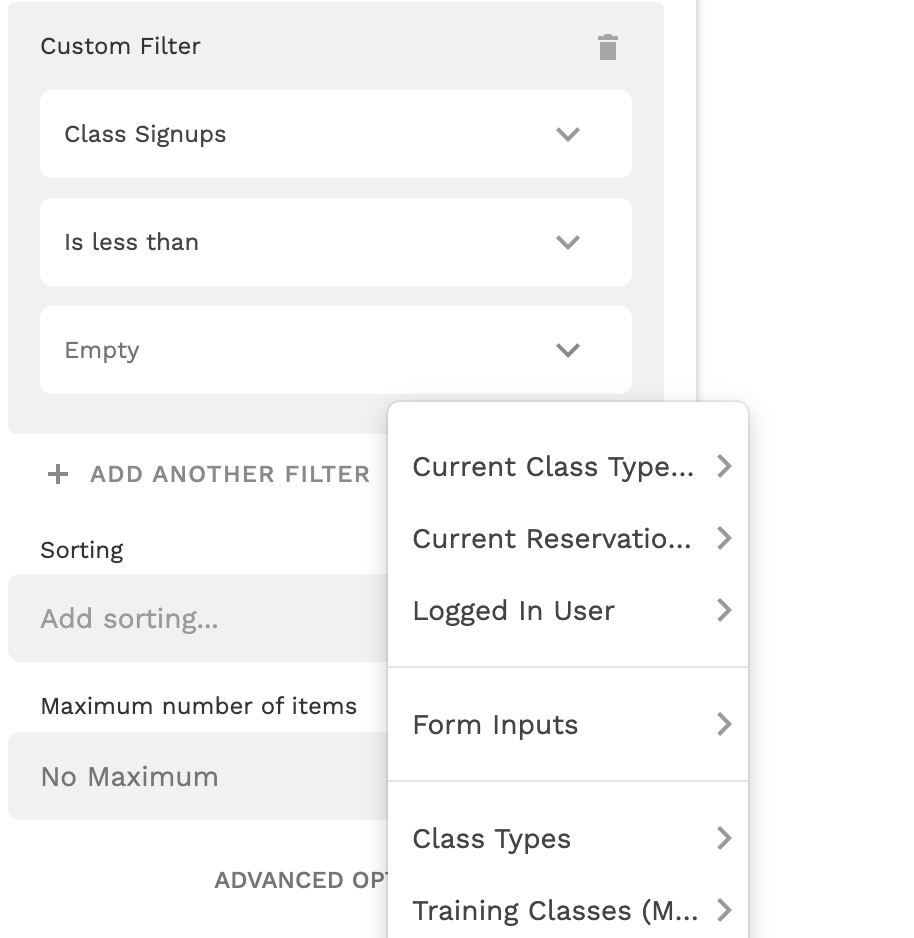Click ADD ANOTHER FILTER button

[230, 474]
